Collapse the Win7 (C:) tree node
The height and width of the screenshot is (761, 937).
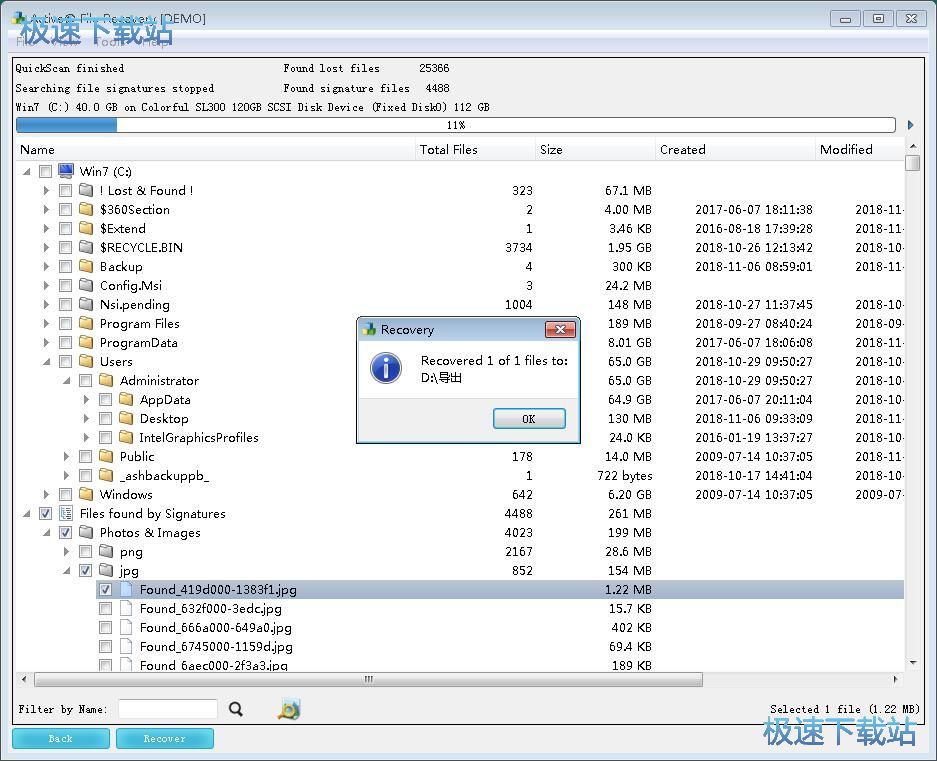tap(26, 172)
